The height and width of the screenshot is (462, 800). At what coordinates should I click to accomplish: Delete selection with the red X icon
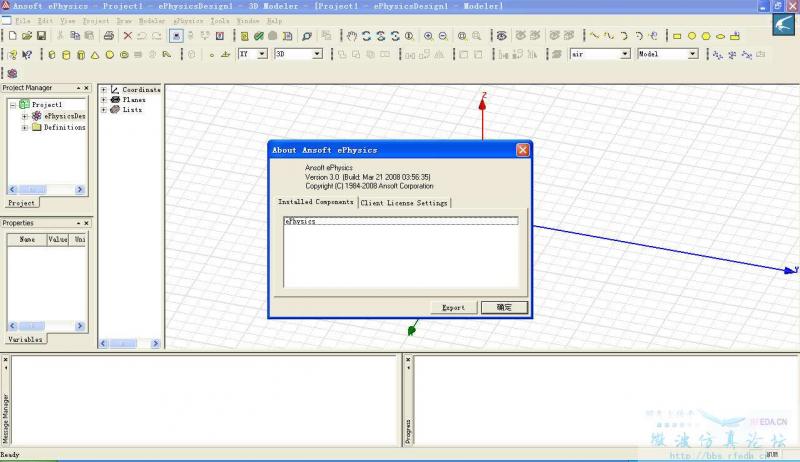pyautogui.click(x=128, y=36)
